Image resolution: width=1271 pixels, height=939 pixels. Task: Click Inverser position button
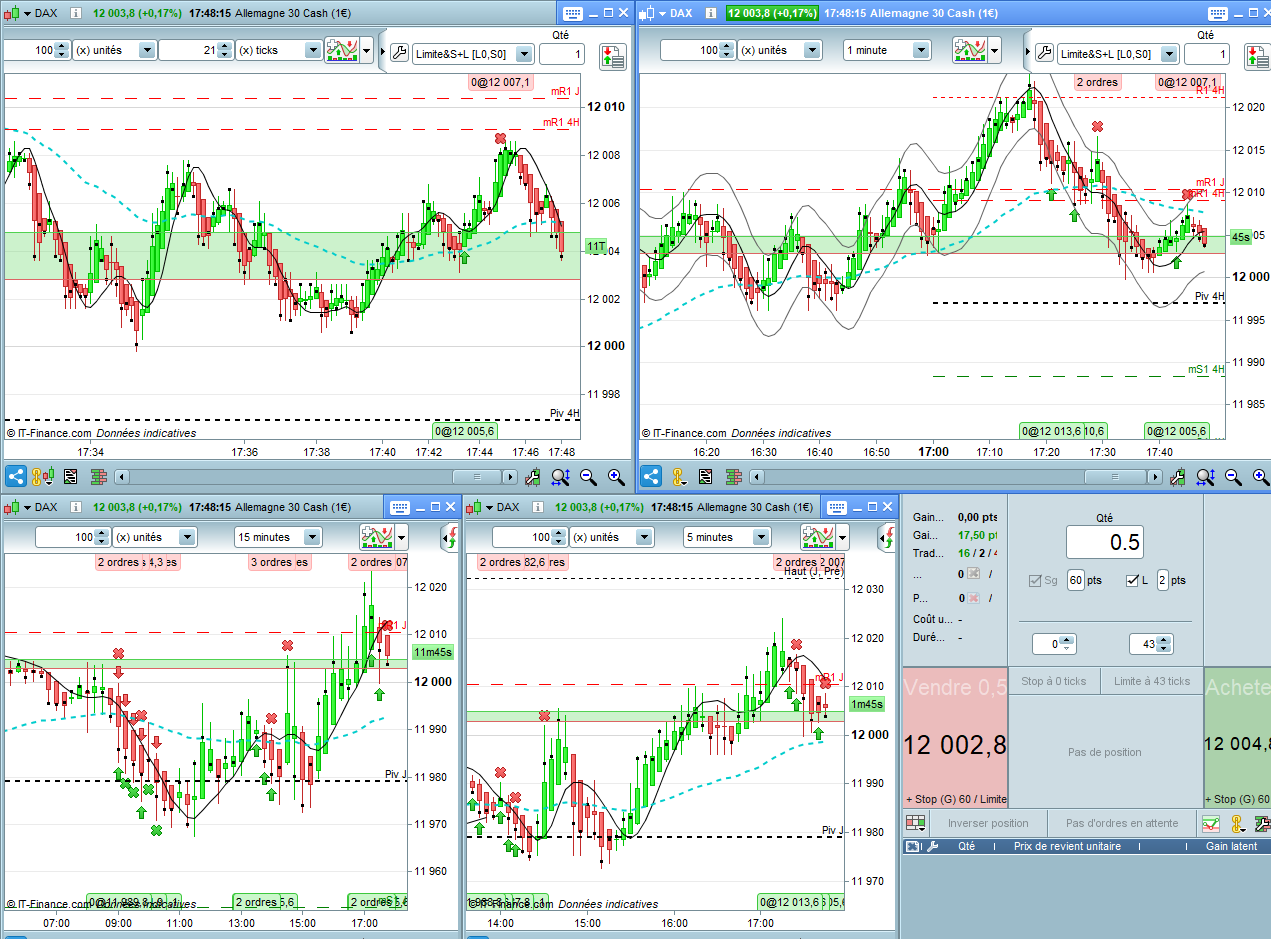tap(988, 823)
